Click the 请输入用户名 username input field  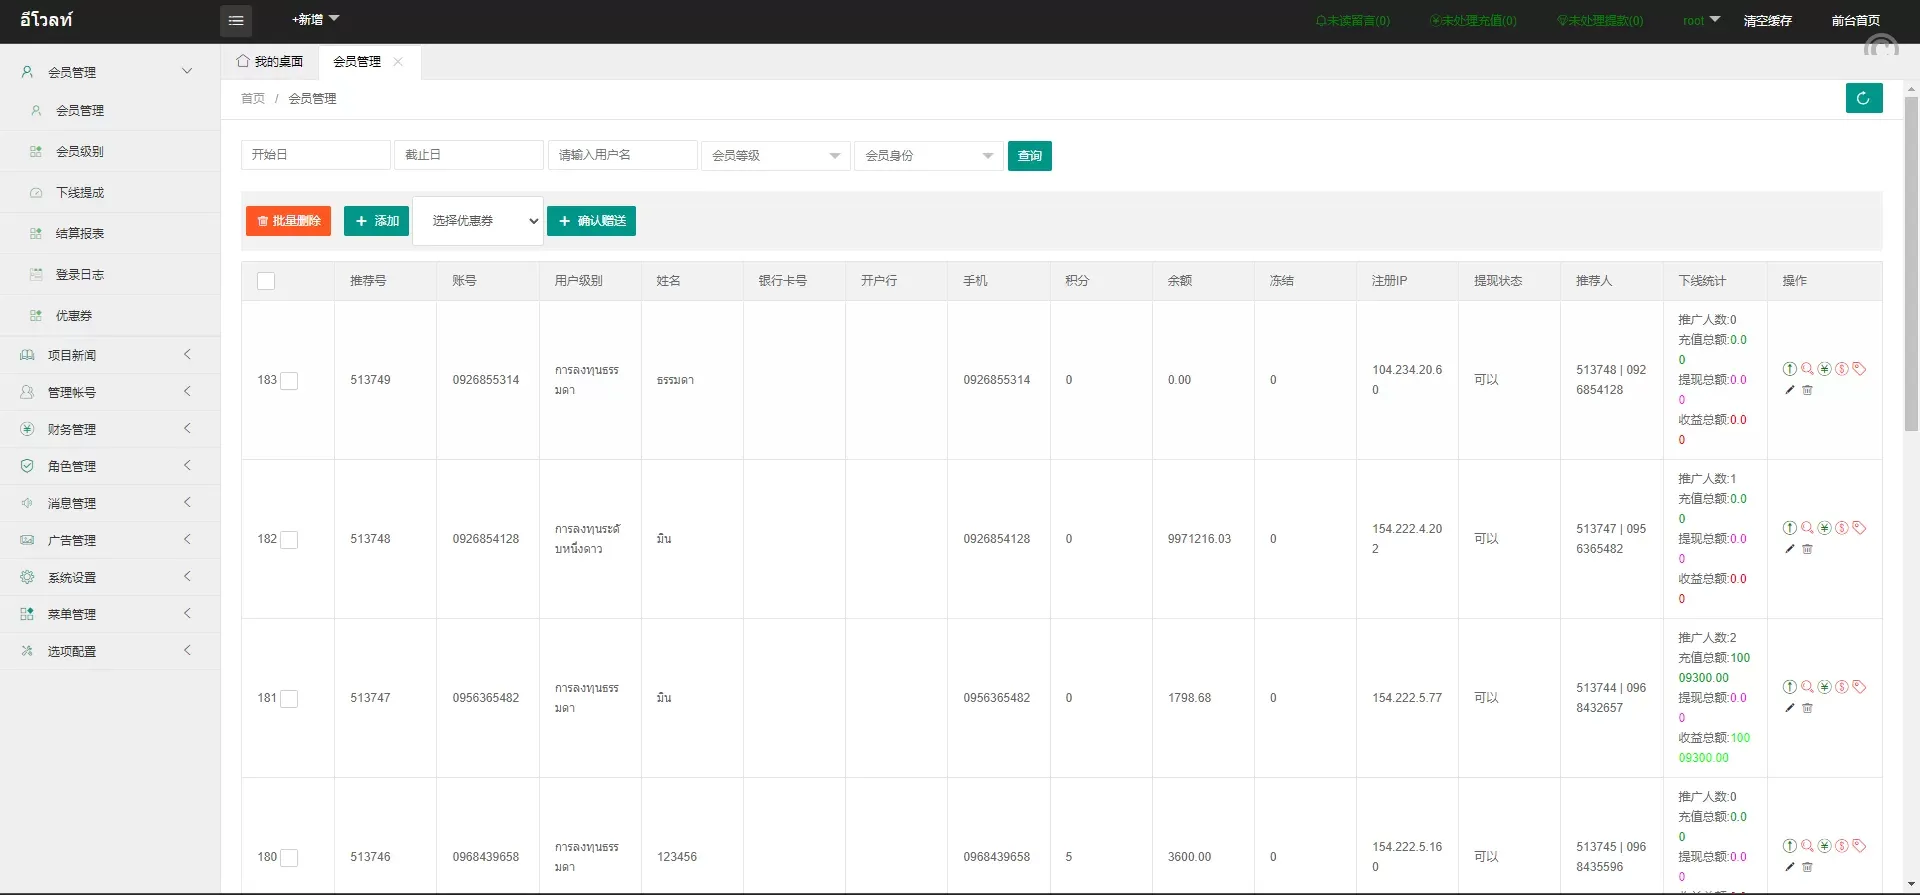(x=622, y=155)
